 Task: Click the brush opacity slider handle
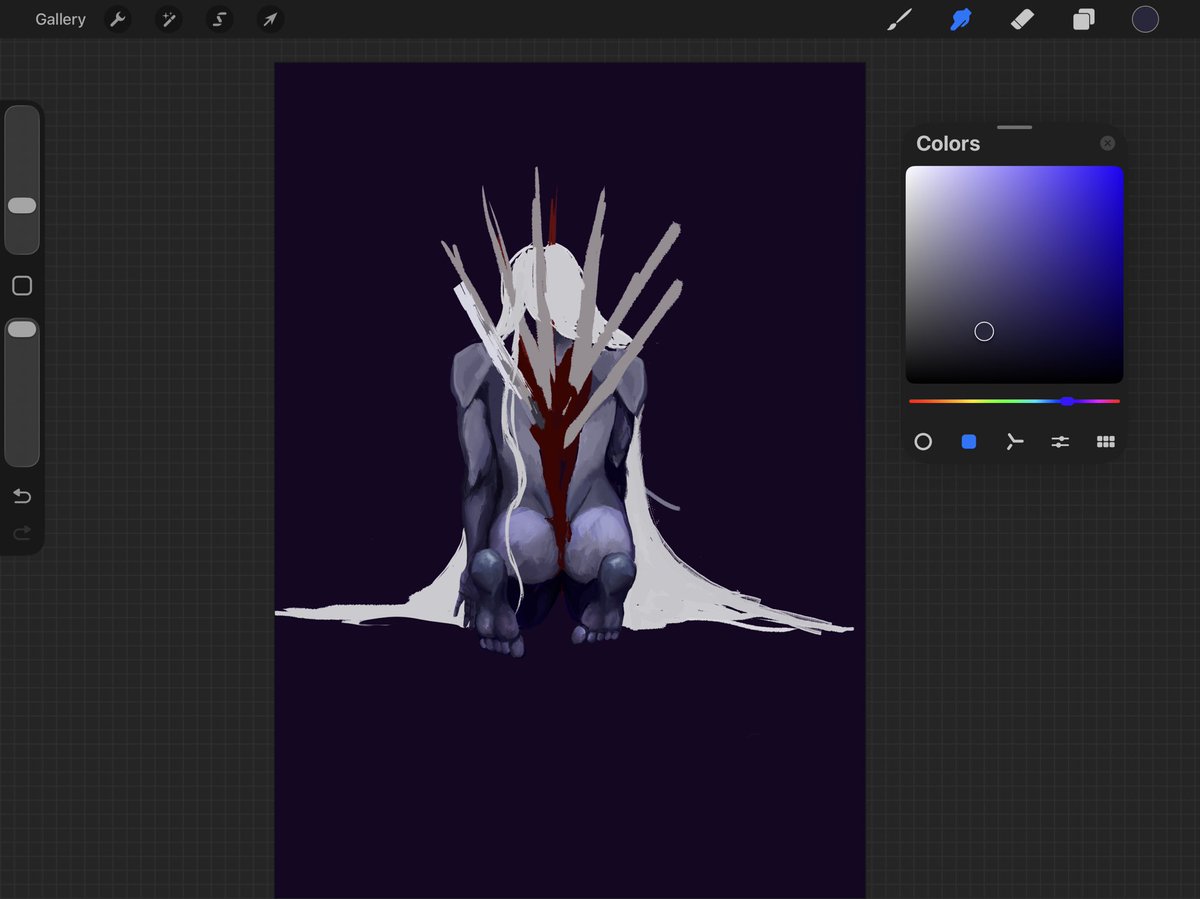click(22, 329)
